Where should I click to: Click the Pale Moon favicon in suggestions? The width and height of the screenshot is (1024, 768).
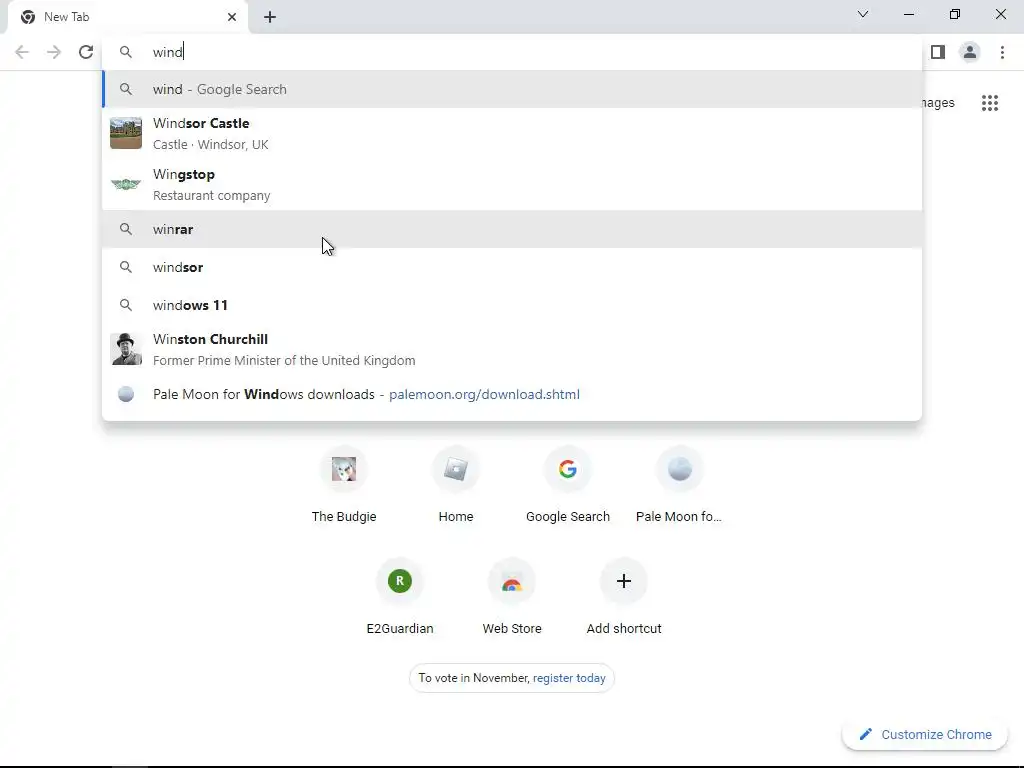click(126, 394)
